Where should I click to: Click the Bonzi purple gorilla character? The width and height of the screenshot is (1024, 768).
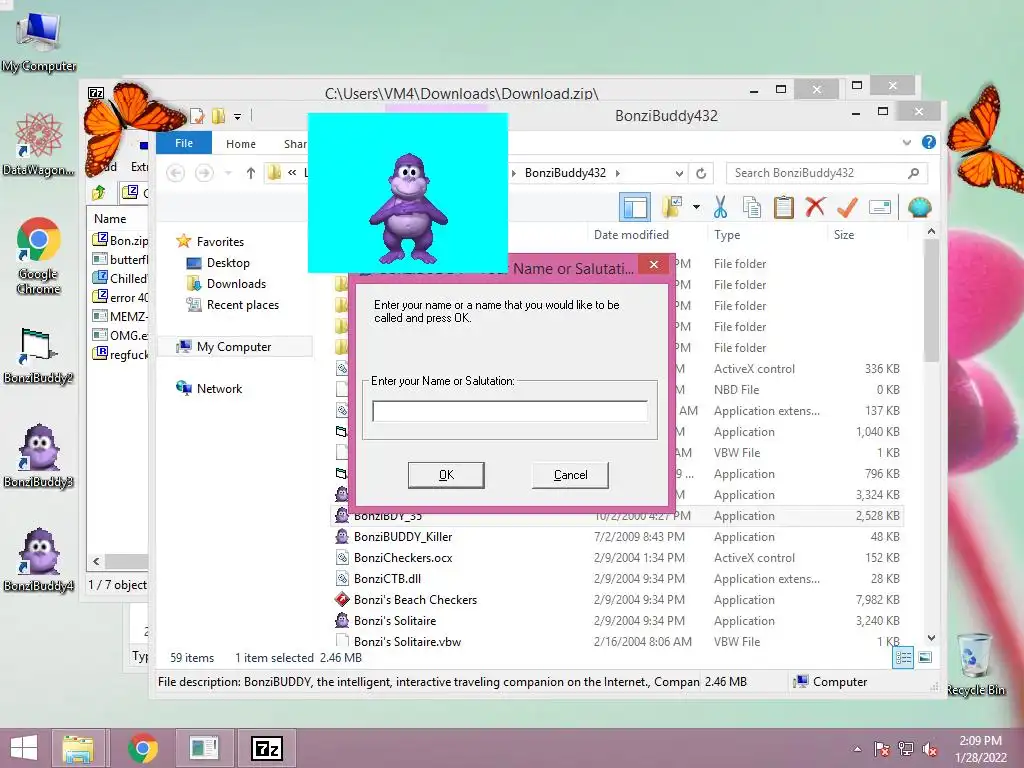coord(408,208)
